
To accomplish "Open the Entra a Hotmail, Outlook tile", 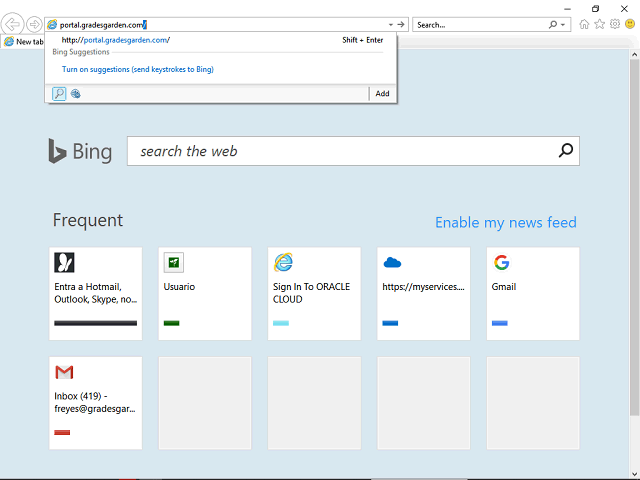I will pos(96,293).
